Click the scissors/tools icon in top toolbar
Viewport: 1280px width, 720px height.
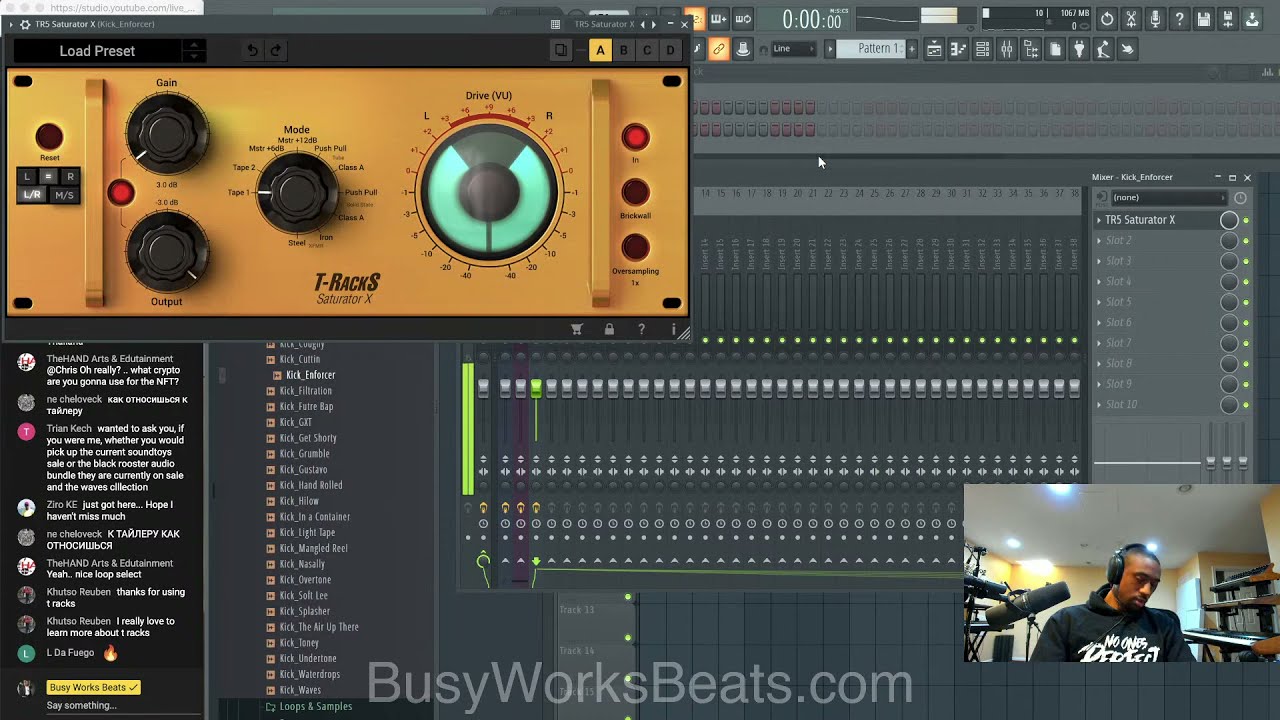pyautogui.click(x=1131, y=19)
